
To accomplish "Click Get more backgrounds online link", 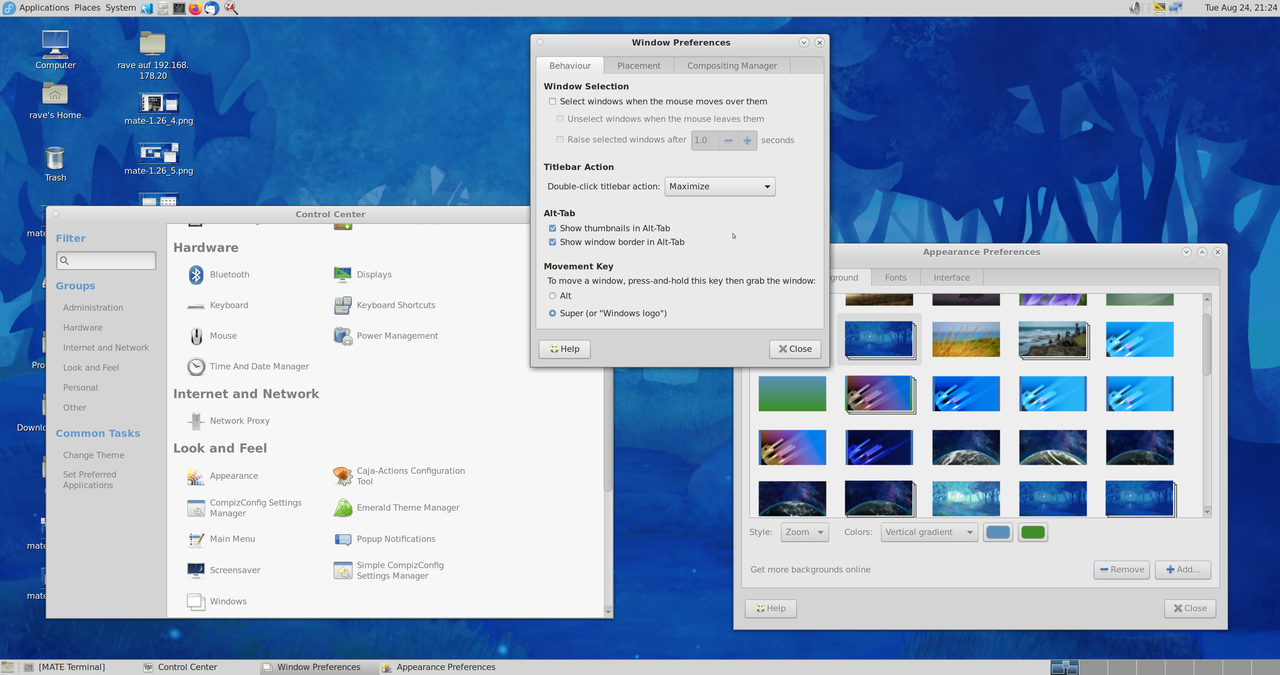I will click(x=810, y=570).
